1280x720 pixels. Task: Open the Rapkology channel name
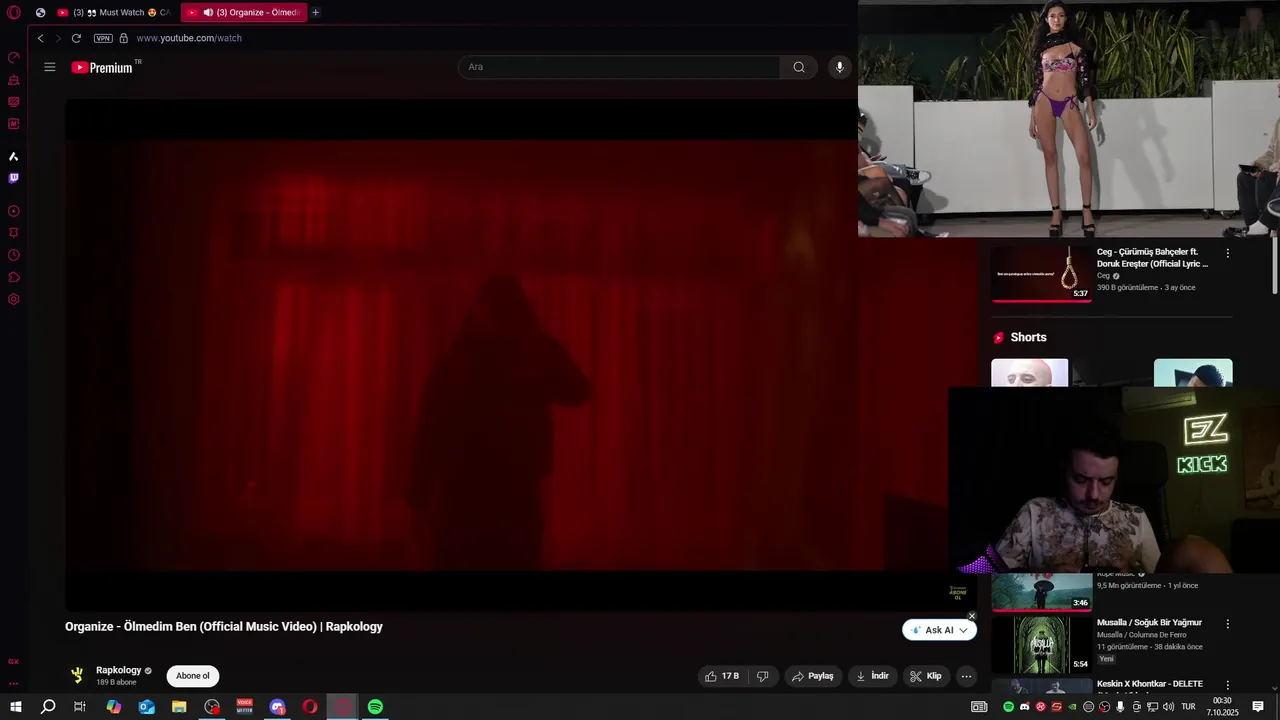(118, 670)
